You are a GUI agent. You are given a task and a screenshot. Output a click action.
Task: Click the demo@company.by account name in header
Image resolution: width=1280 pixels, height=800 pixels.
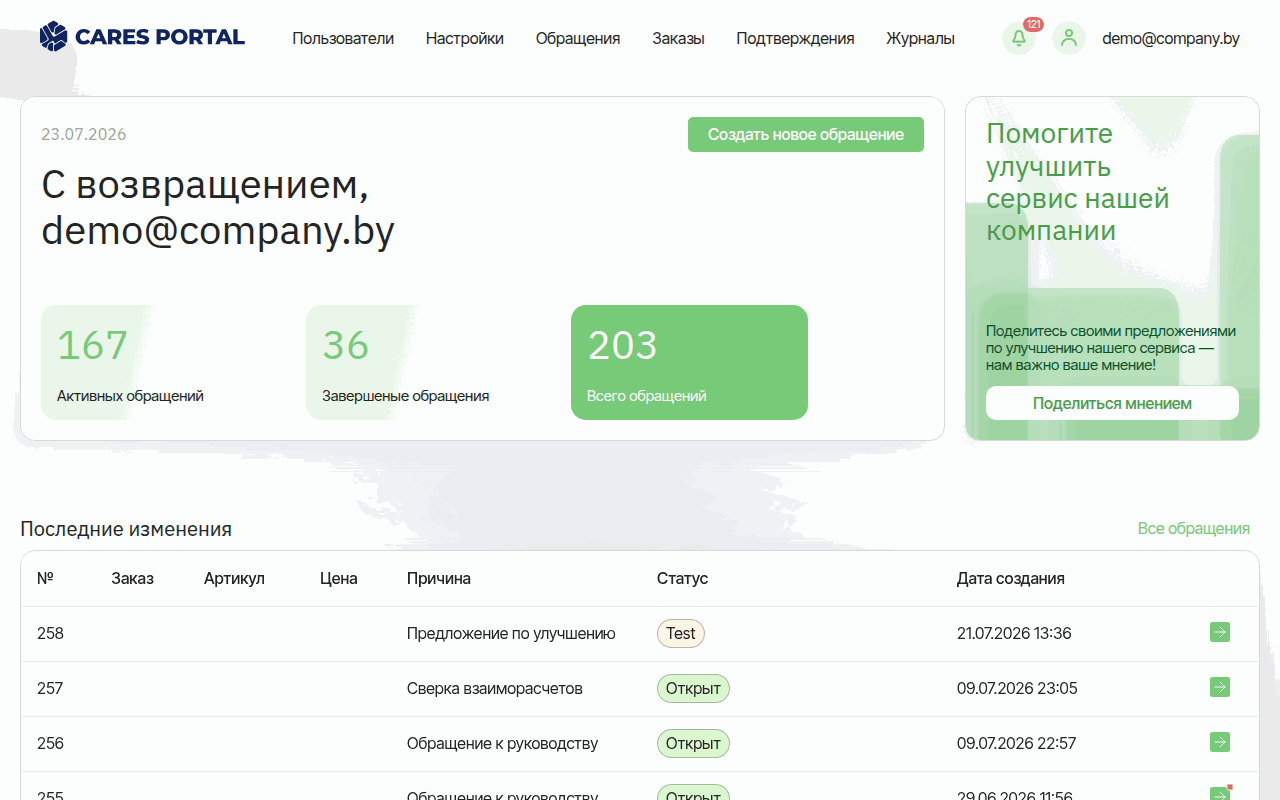coord(1171,38)
